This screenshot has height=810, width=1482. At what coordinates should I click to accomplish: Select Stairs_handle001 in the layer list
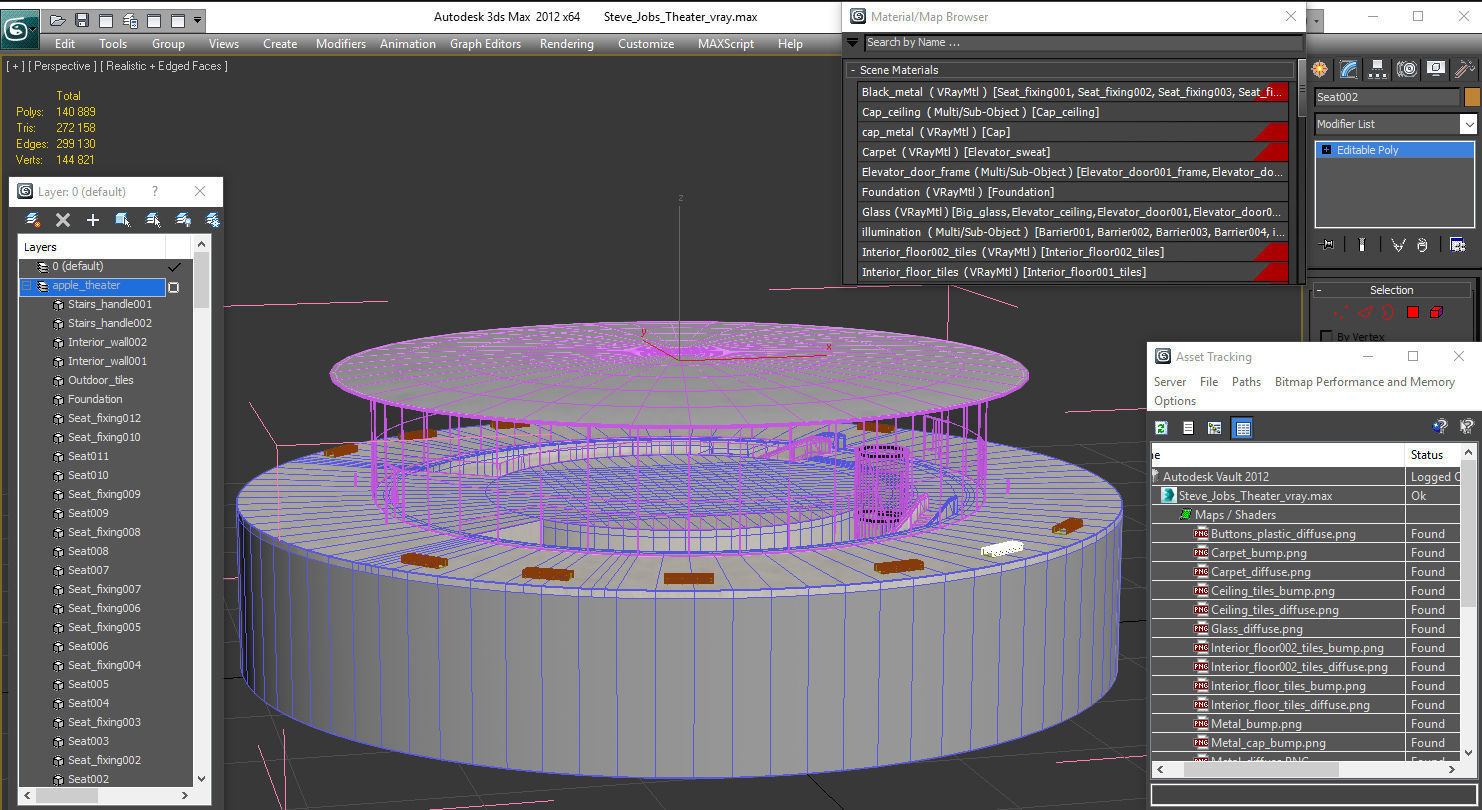[110, 304]
